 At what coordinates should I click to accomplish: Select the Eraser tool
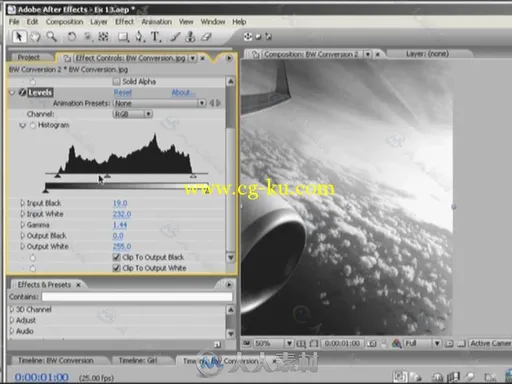(206, 37)
